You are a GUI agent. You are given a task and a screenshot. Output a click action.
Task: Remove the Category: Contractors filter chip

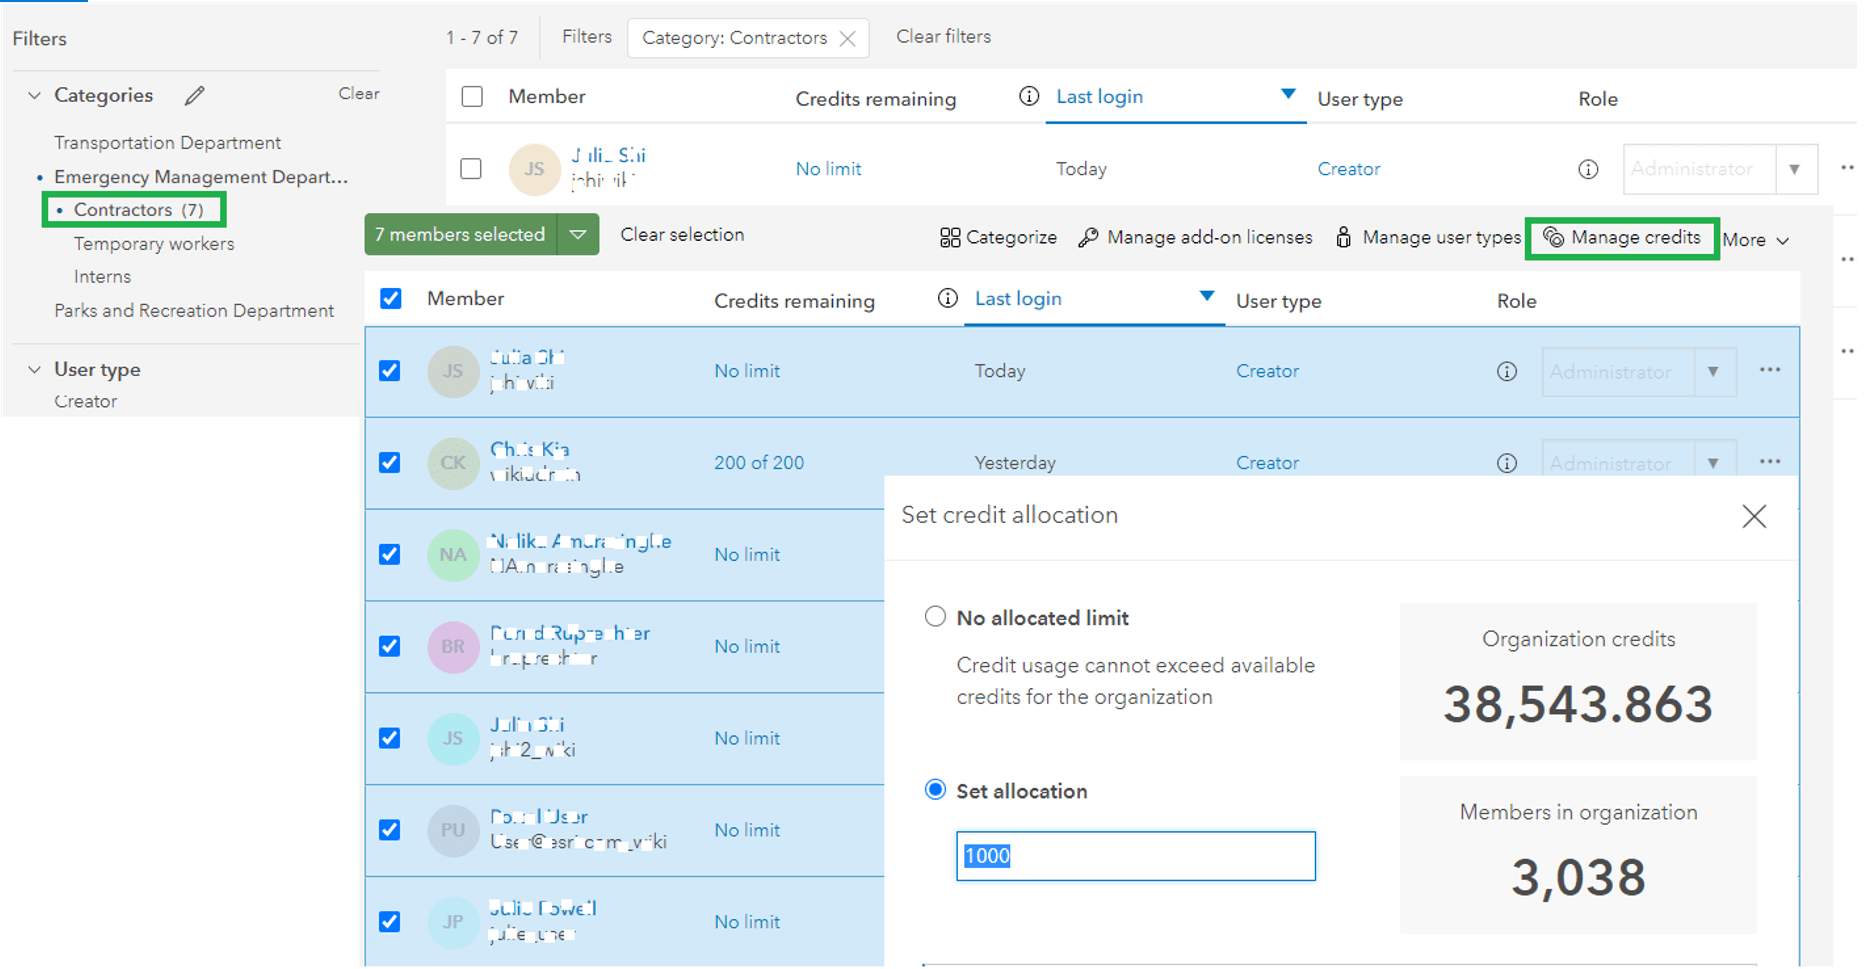coord(848,37)
